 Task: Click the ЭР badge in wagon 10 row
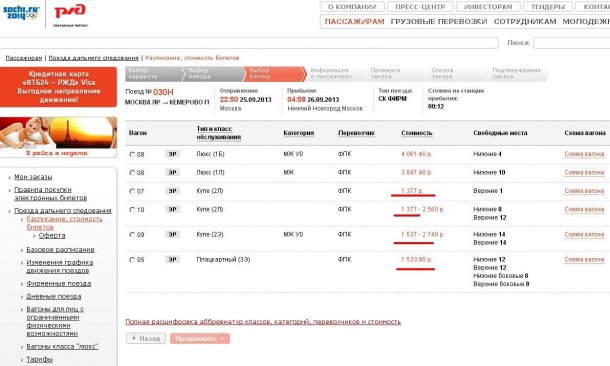click(172, 210)
